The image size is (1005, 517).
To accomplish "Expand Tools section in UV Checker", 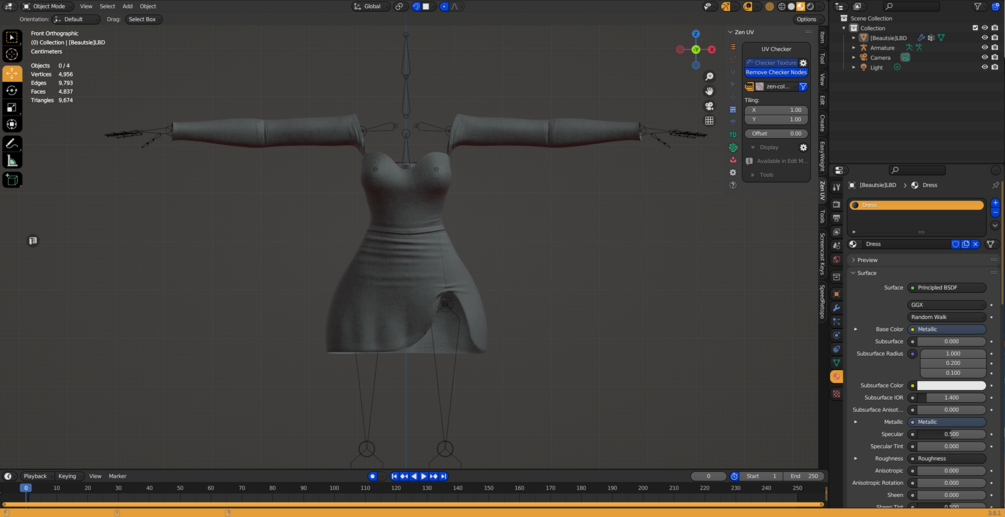I will [x=766, y=174].
